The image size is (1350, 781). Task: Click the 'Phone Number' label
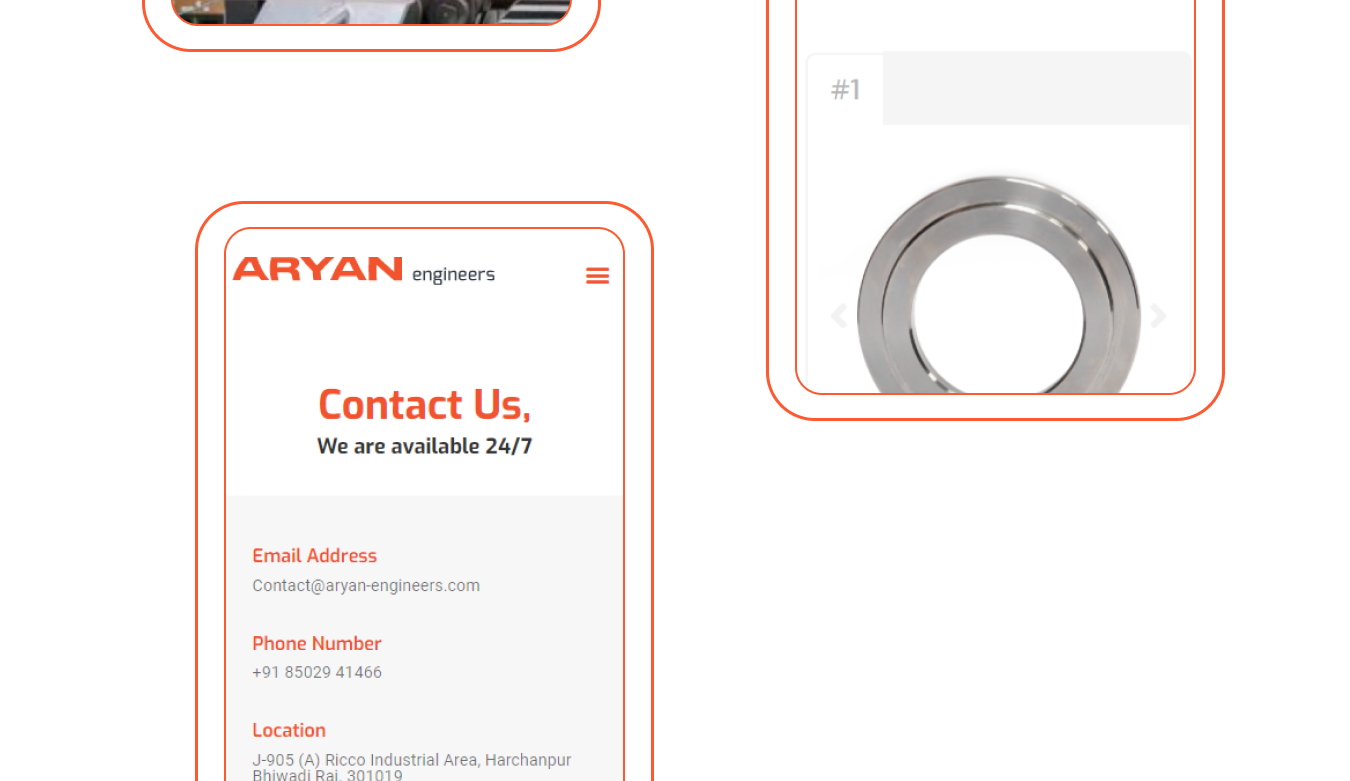click(317, 643)
